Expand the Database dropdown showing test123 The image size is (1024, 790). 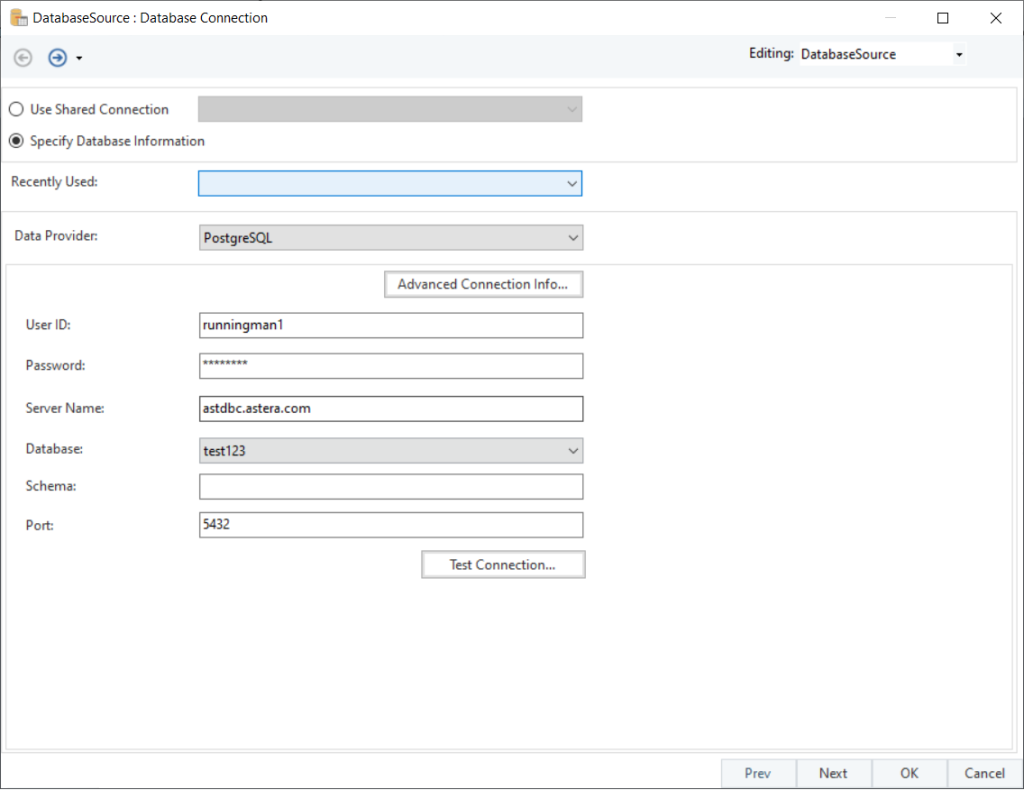pyautogui.click(x=571, y=450)
